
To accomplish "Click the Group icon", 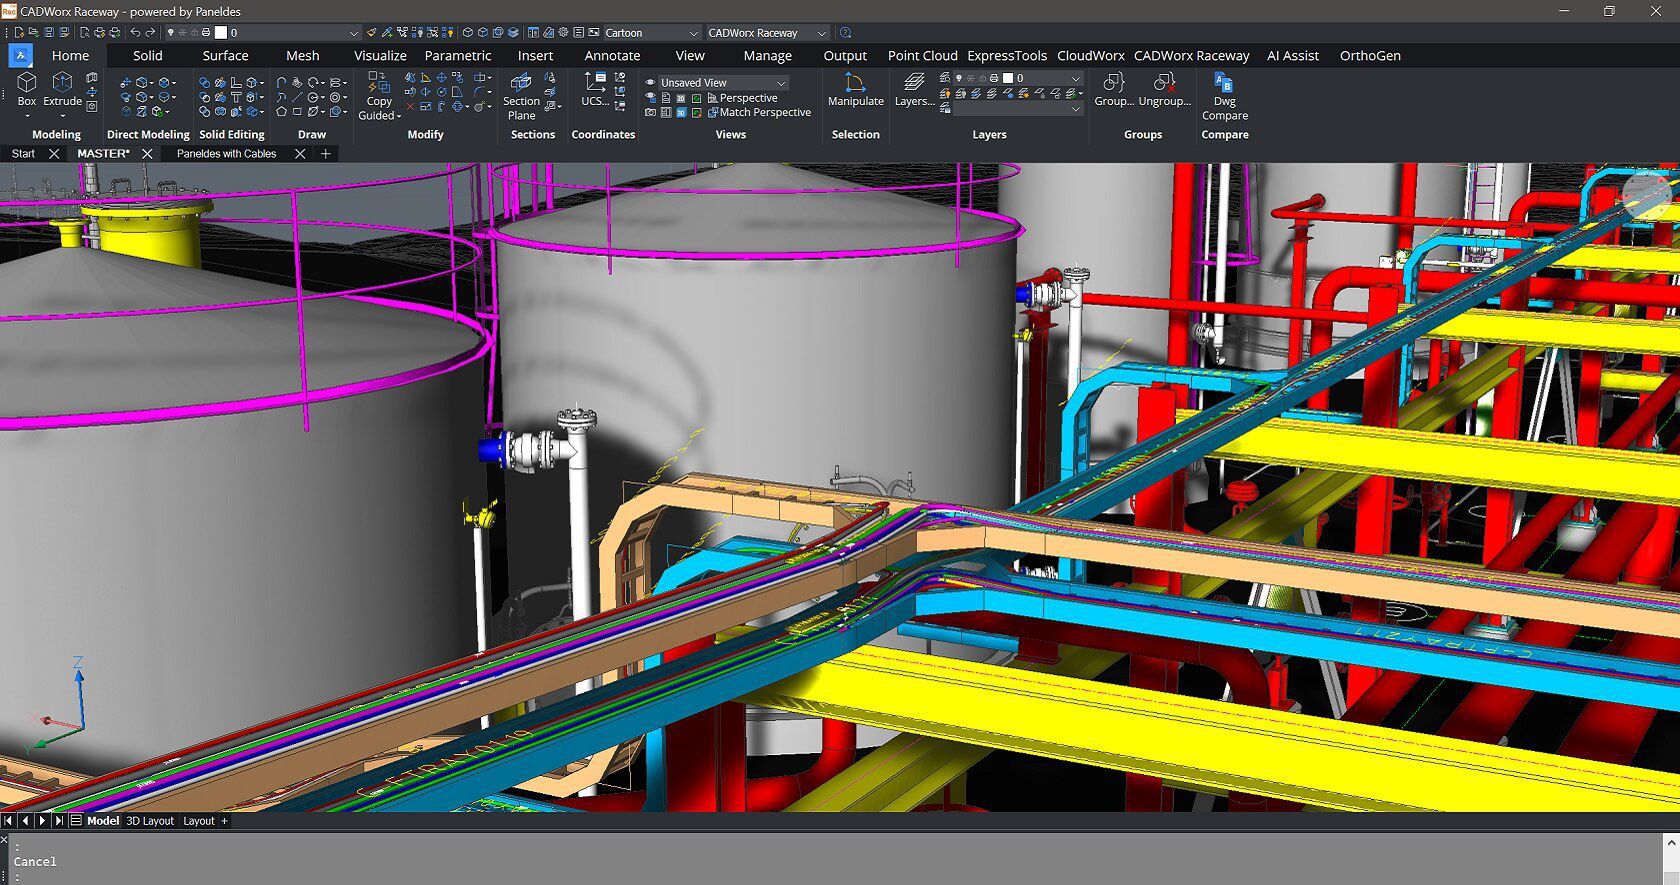I will click(1114, 89).
